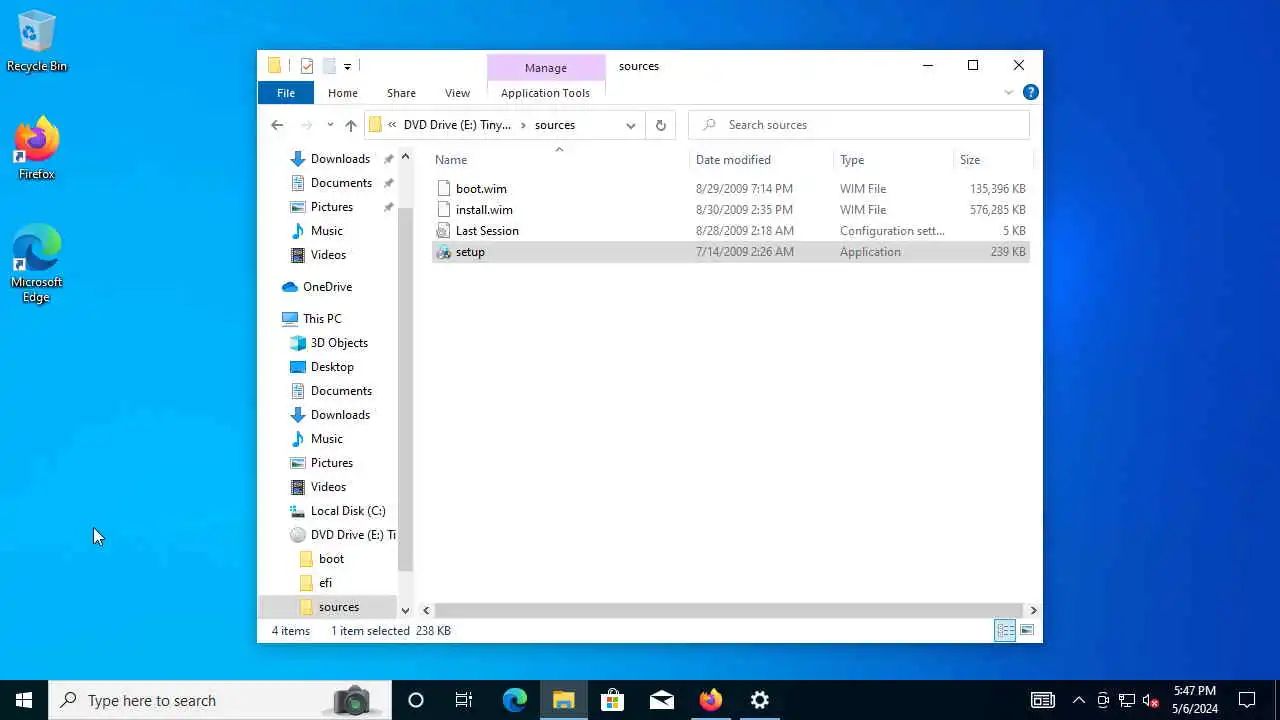Click horizontal scrollbar left arrow
This screenshot has height=720, width=1280.
[x=427, y=610]
